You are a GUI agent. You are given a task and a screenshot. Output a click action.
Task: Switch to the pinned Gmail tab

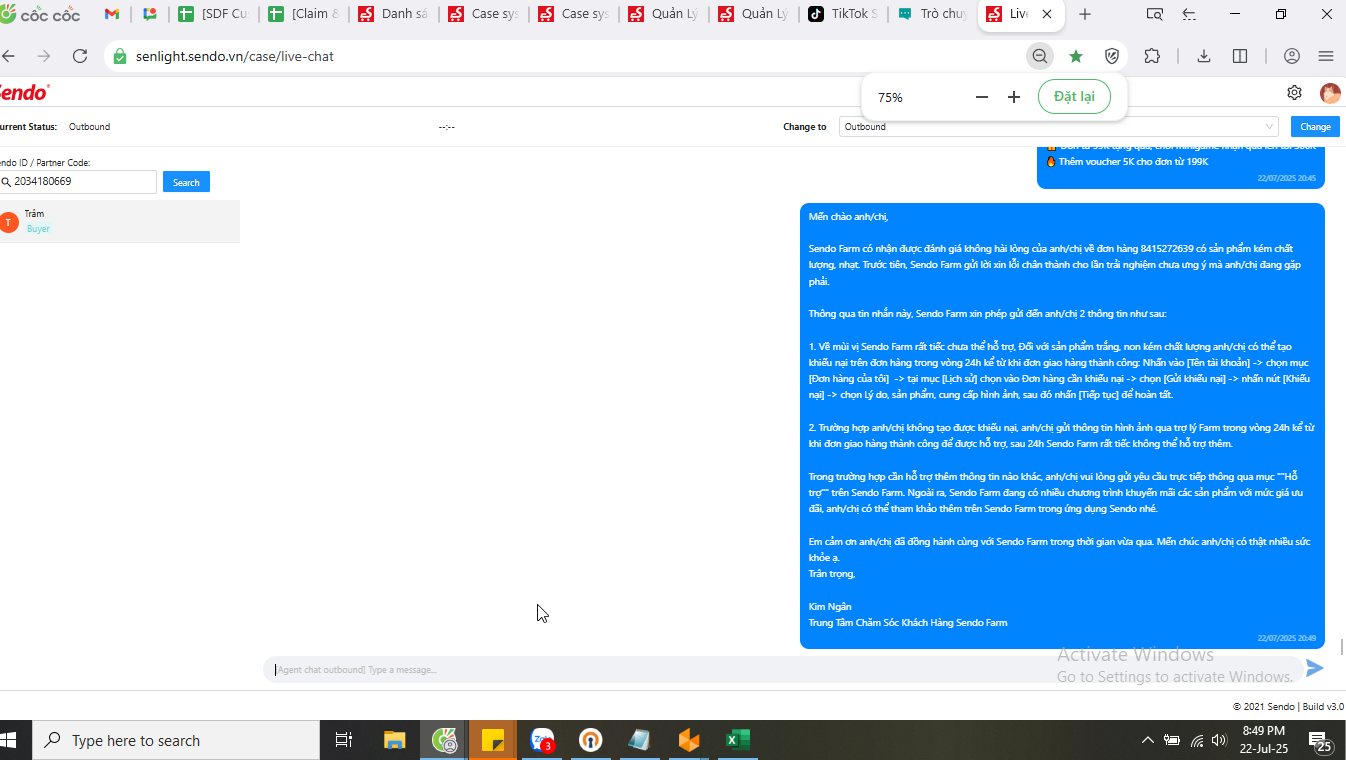112,14
